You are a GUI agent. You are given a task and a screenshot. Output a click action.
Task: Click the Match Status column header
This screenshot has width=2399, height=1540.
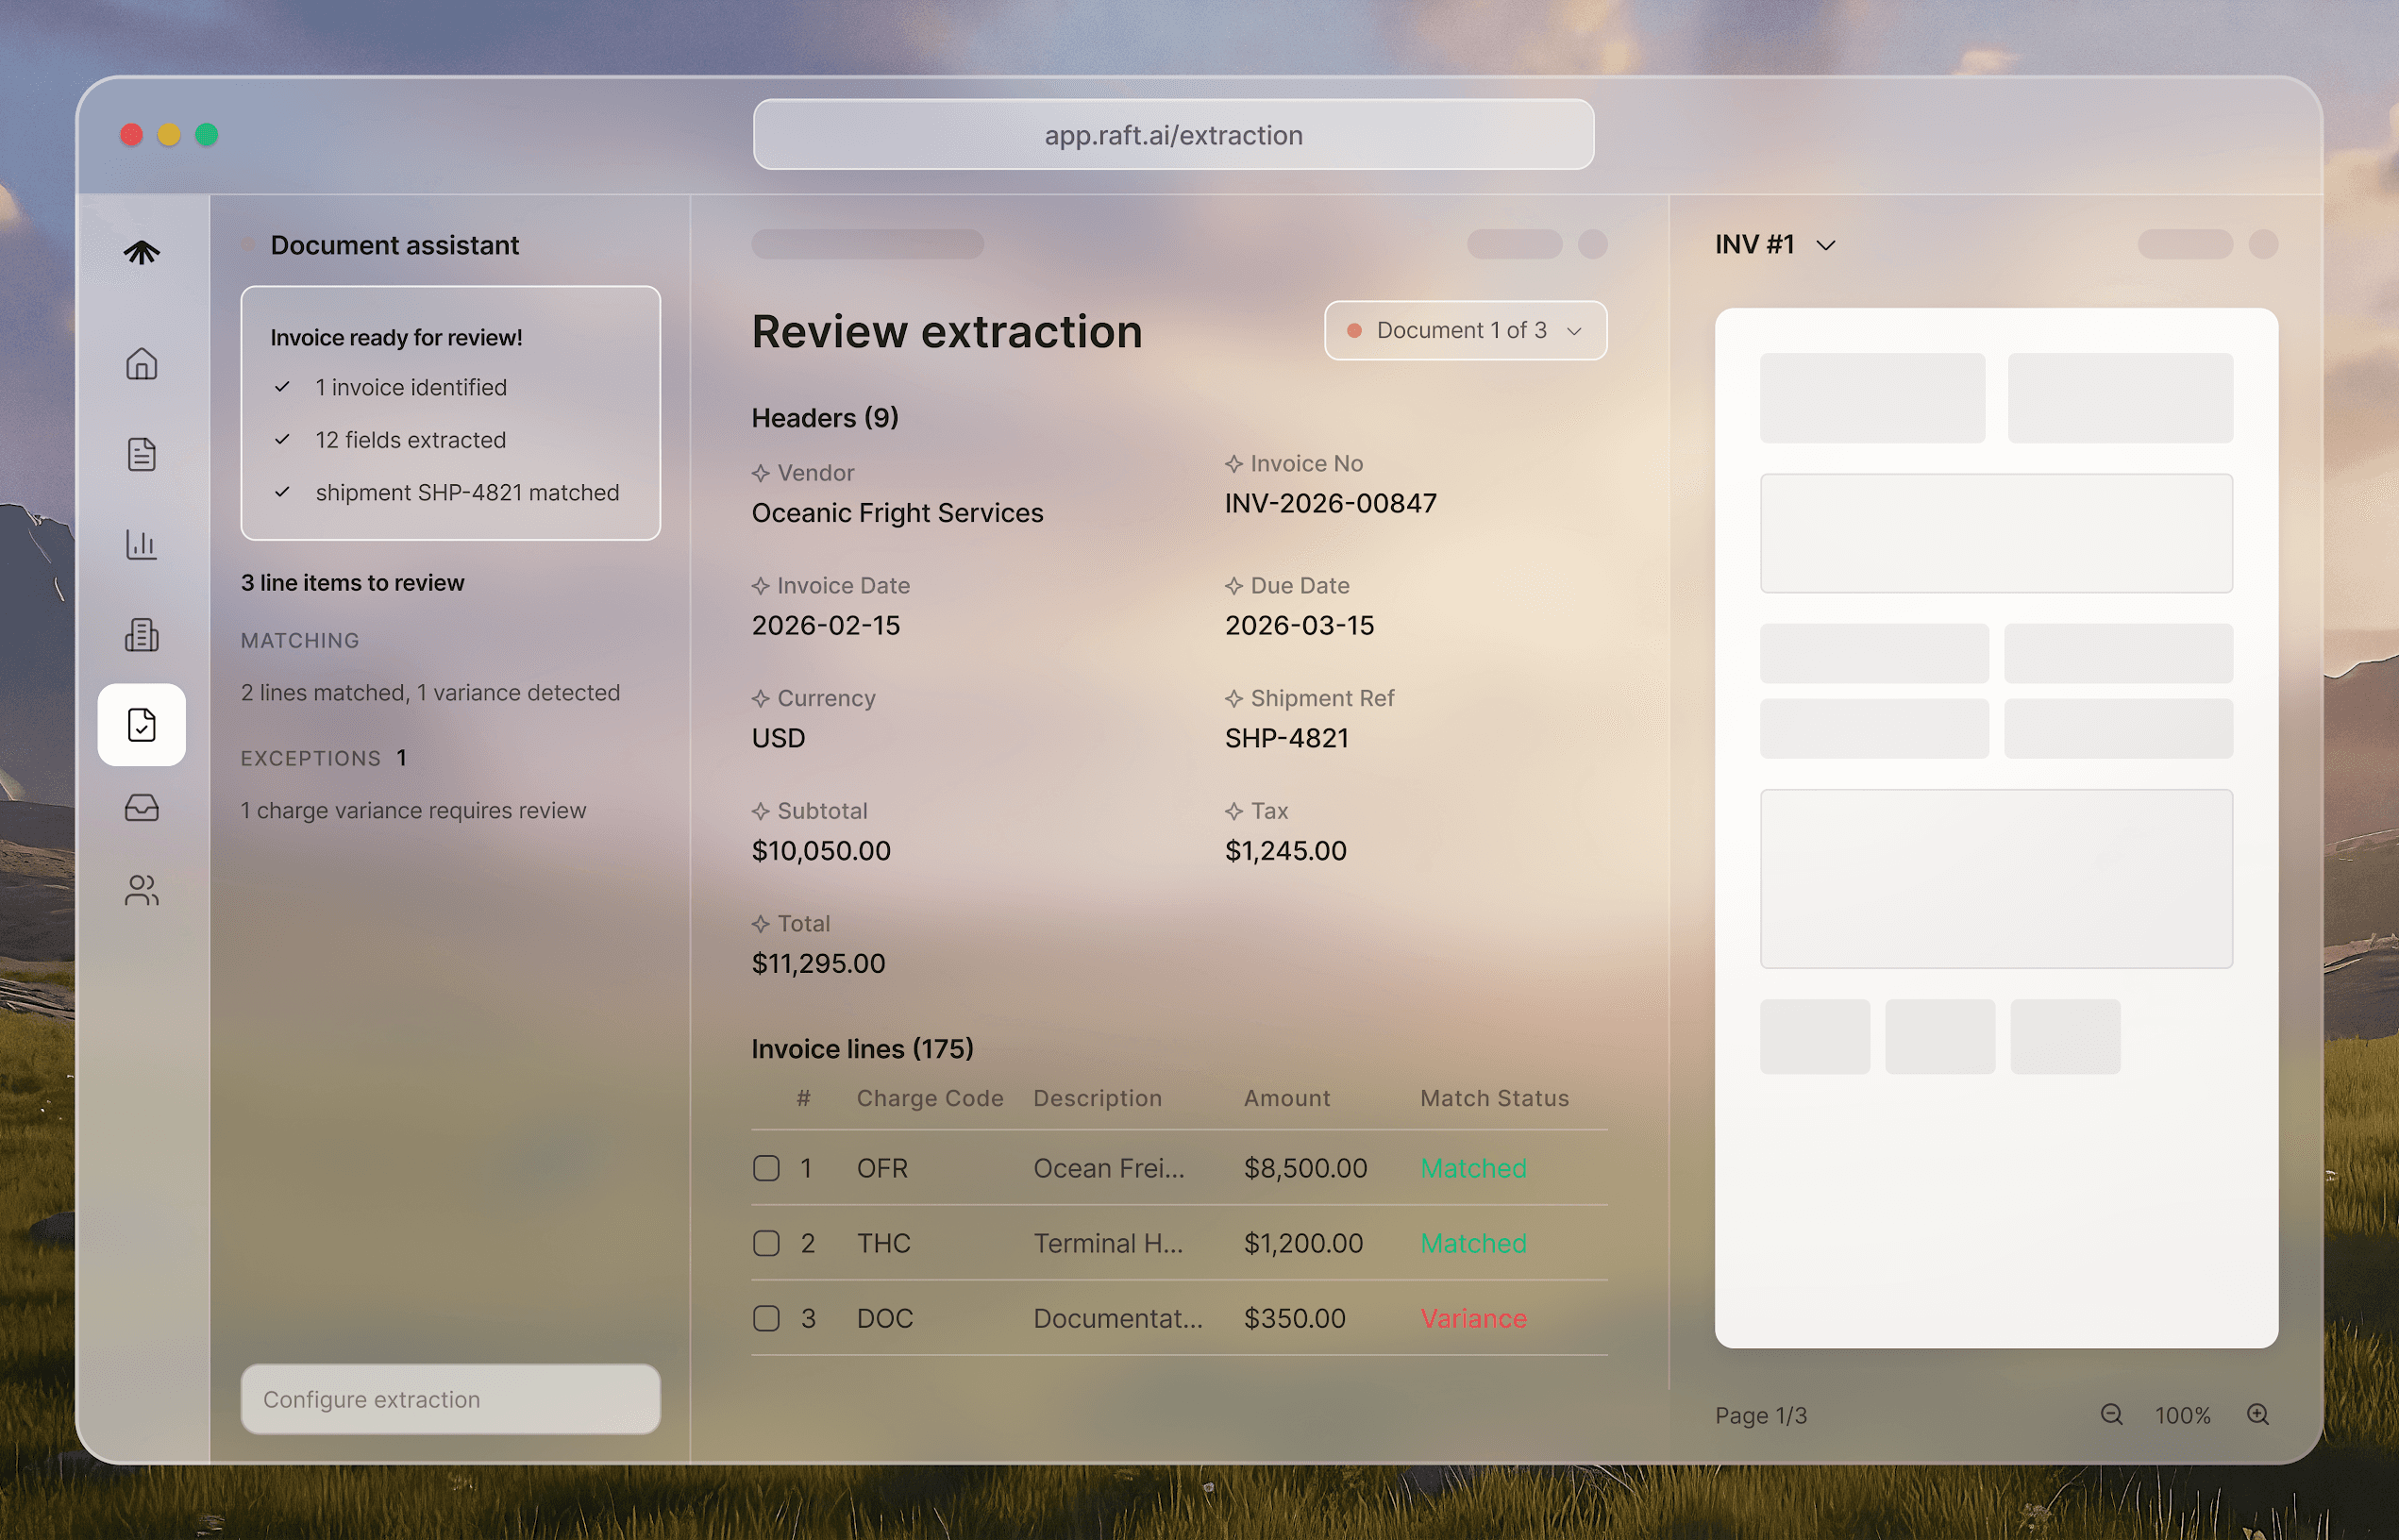1494,1098
